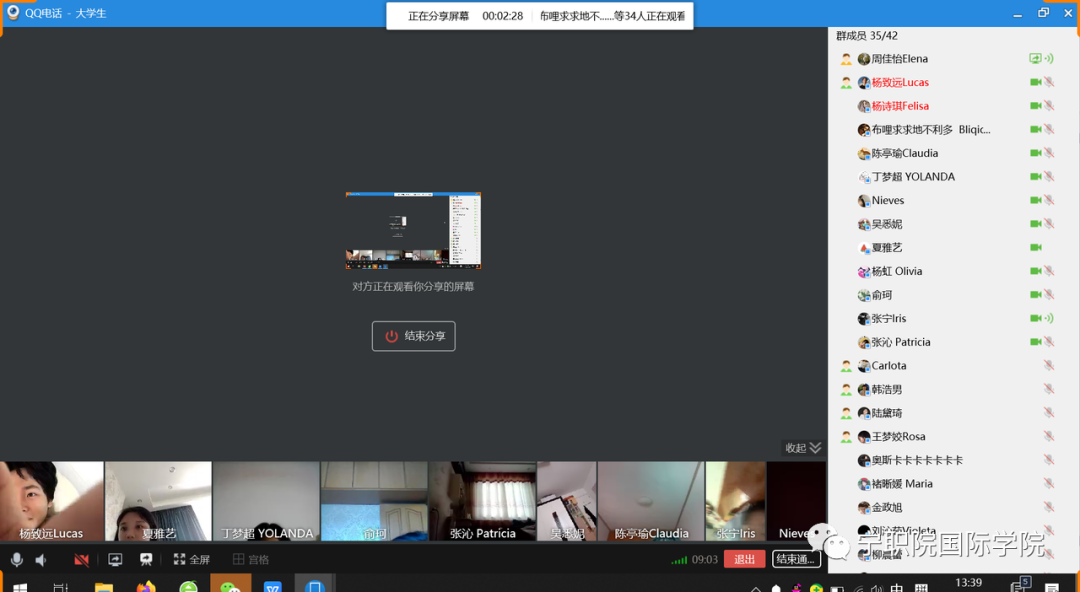The width and height of the screenshot is (1080, 592).
Task: Turn on the crossed-out camera icon
Action: (x=81, y=560)
